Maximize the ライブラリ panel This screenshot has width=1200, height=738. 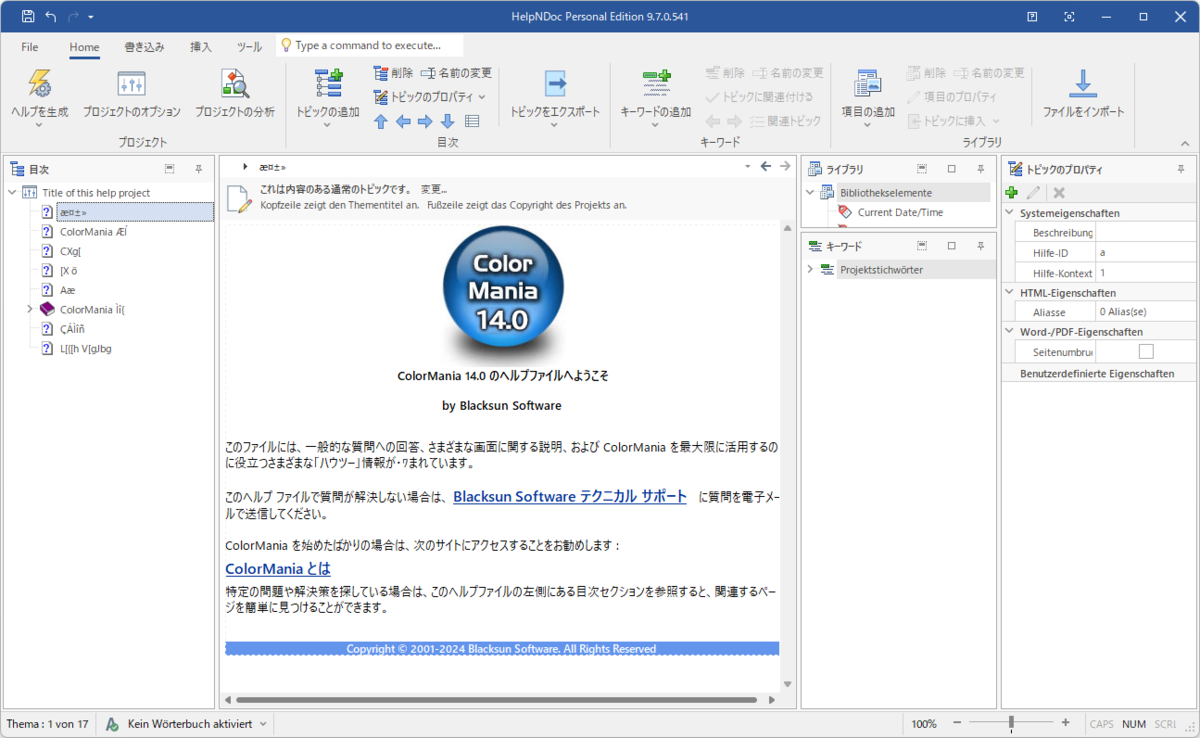[x=952, y=169]
